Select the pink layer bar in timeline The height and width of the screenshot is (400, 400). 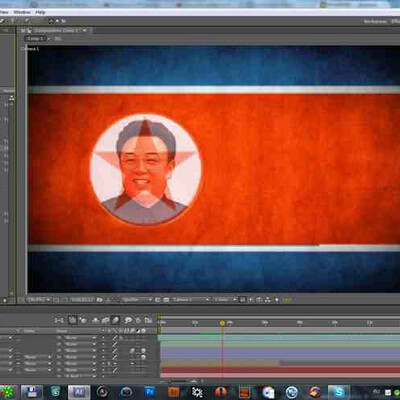click(281, 376)
